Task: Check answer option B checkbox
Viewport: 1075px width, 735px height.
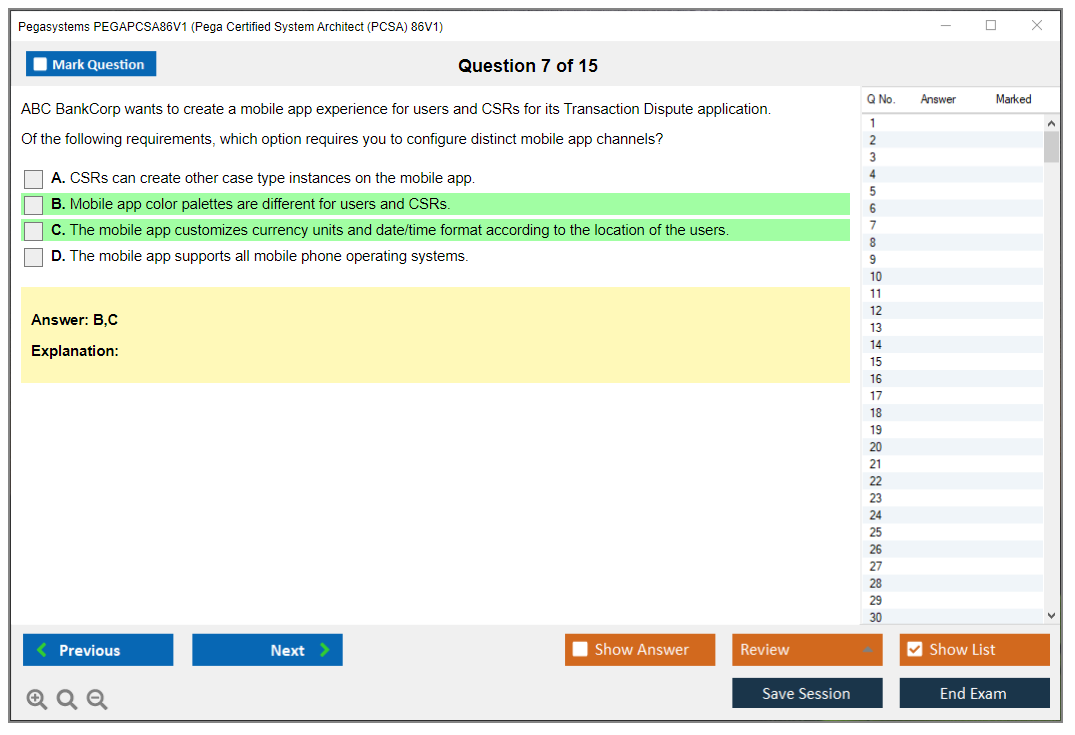Action: pos(34,205)
